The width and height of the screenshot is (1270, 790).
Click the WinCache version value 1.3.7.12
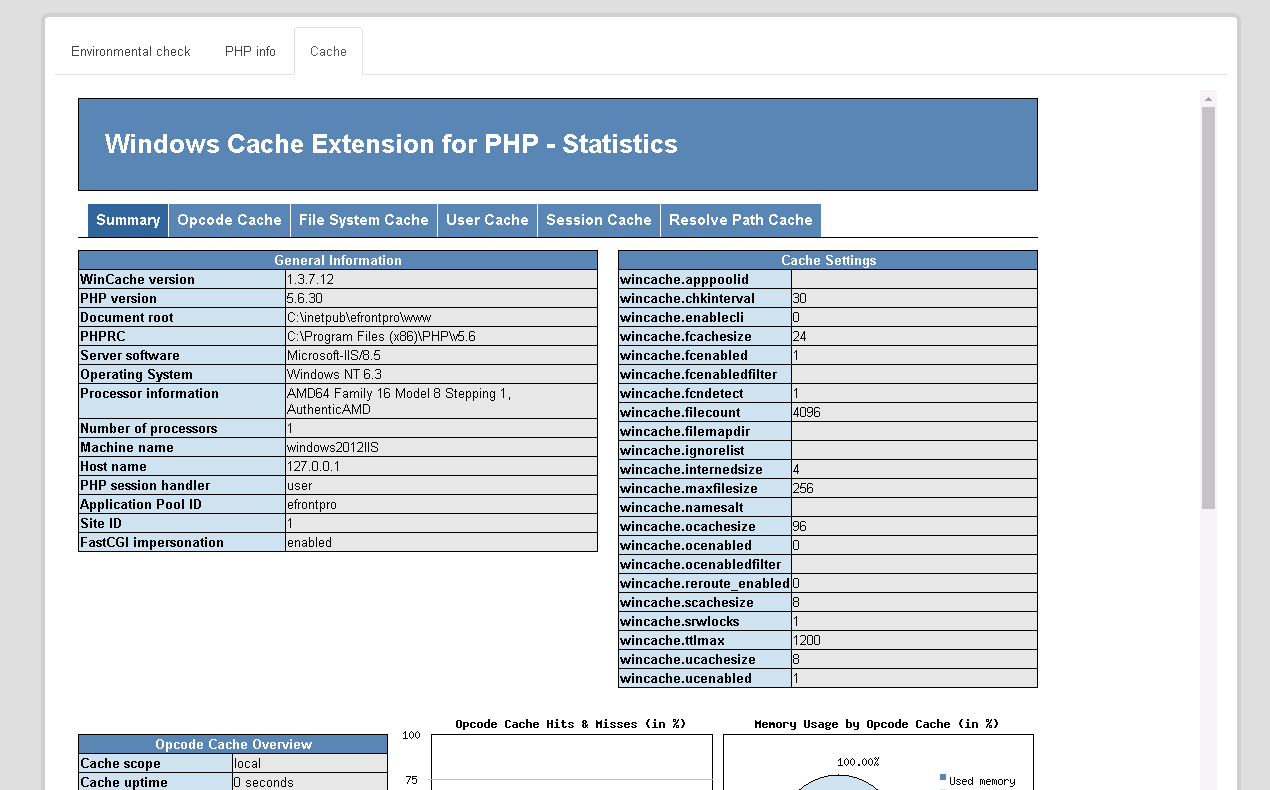310,279
